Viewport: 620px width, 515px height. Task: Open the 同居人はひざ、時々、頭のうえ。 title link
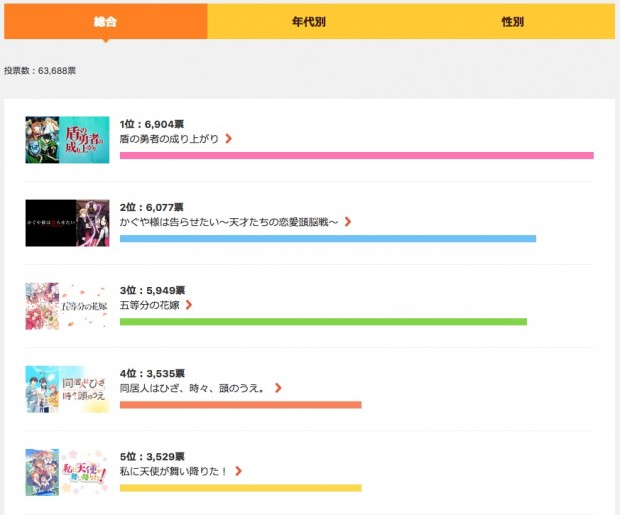click(x=192, y=388)
